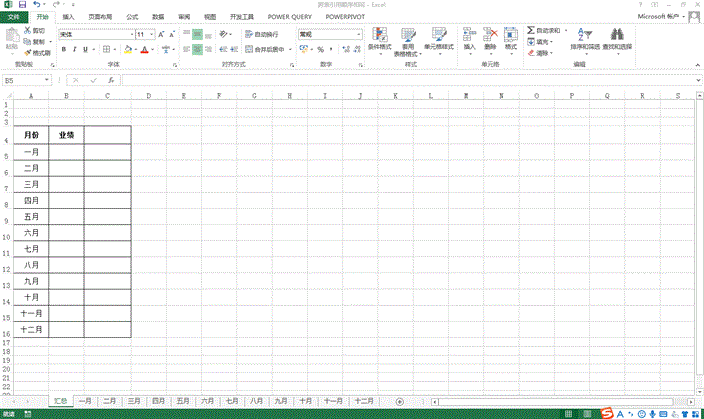Viewport: 704px width, 419px height.
Task: Toggle underline formatting
Action: (x=87, y=49)
